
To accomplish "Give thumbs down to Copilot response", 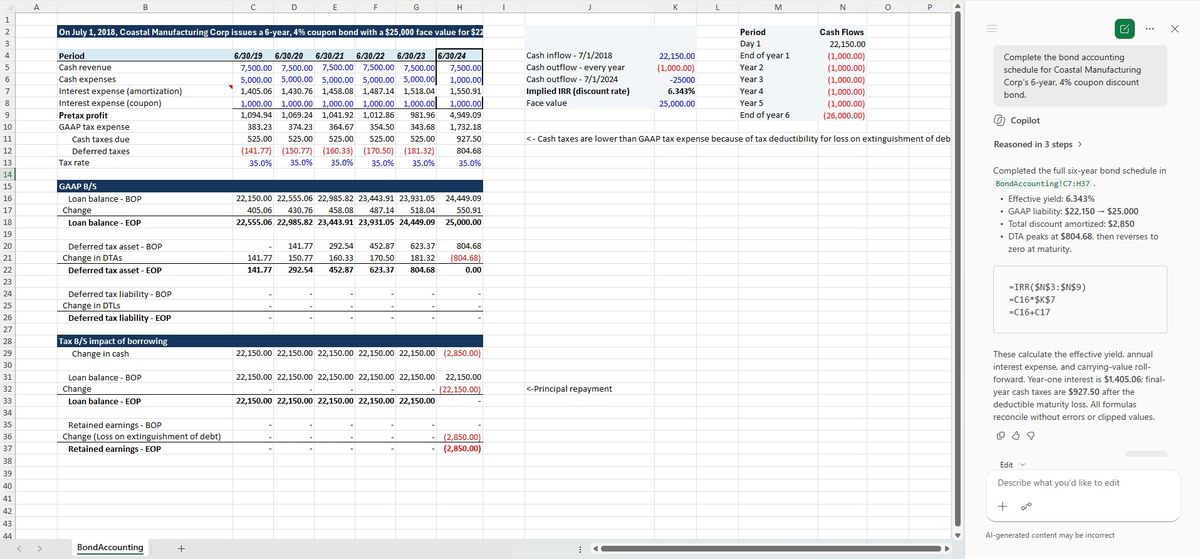I will click(1031, 435).
